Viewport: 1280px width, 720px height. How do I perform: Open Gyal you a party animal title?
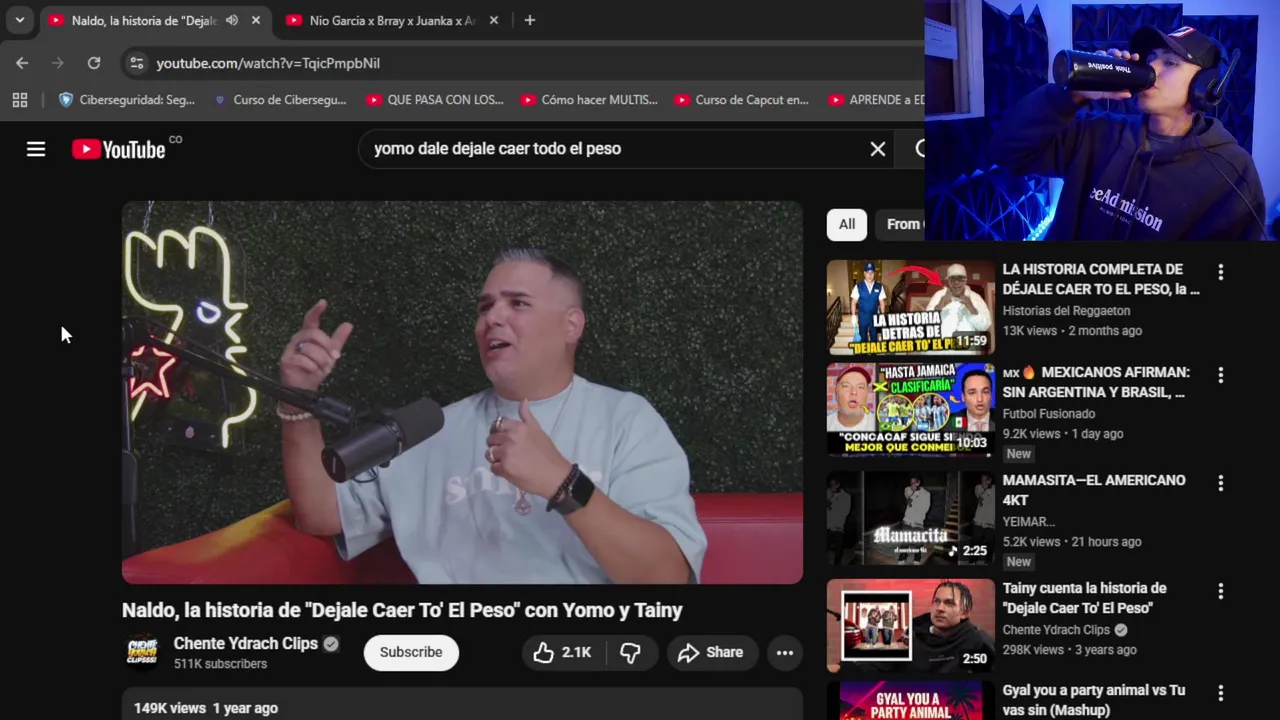point(1094,700)
